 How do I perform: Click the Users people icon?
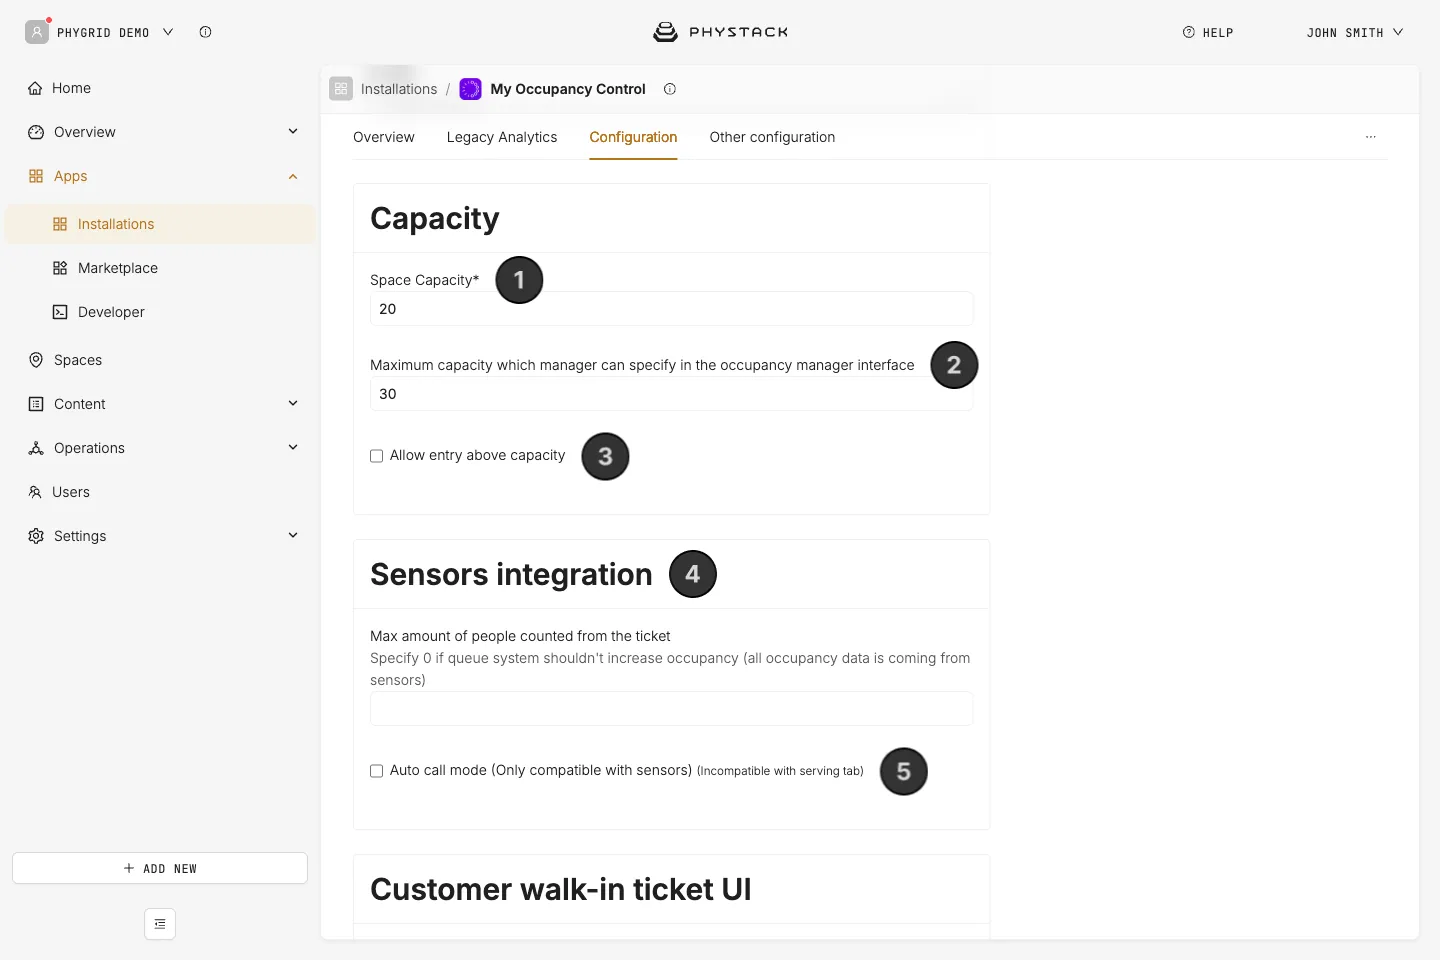tap(35, 492)
